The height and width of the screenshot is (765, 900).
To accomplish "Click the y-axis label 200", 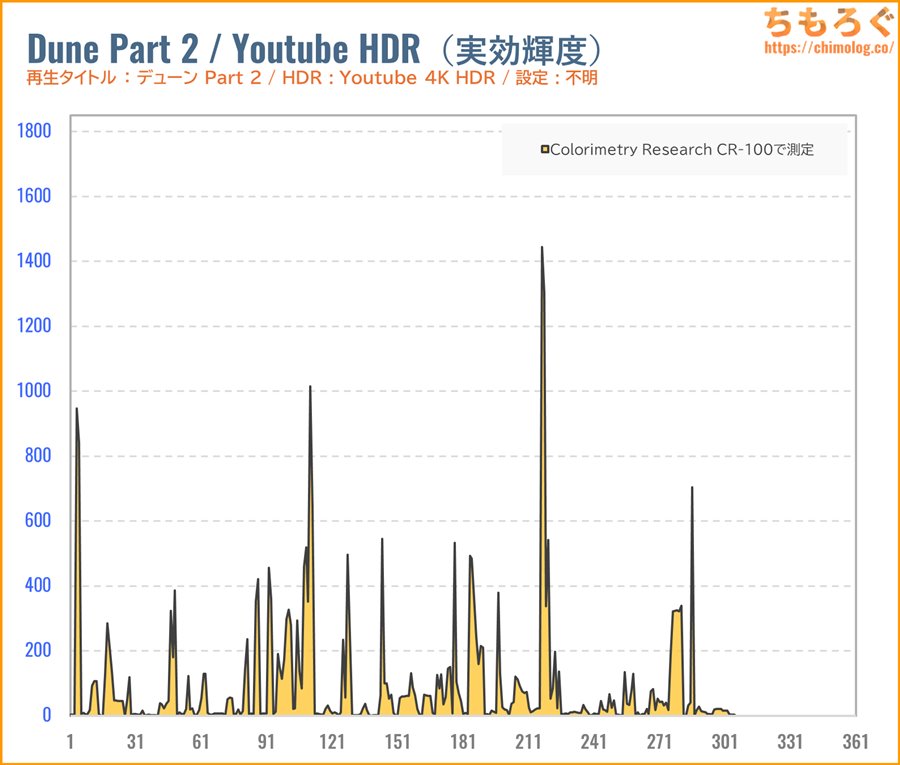I will click(38, 650).
